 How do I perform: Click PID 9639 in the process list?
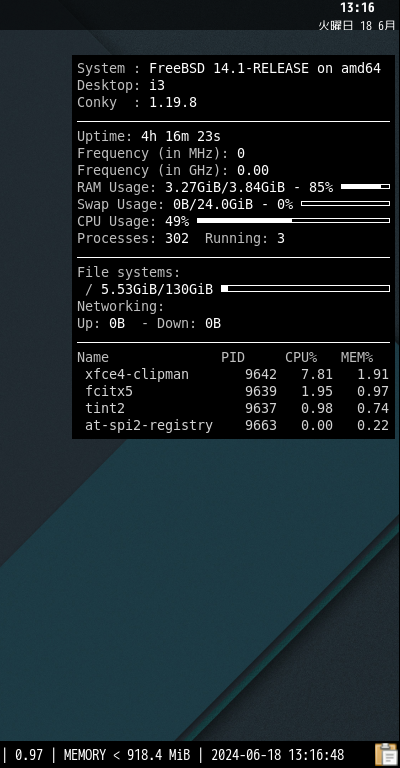coord(261,392)
